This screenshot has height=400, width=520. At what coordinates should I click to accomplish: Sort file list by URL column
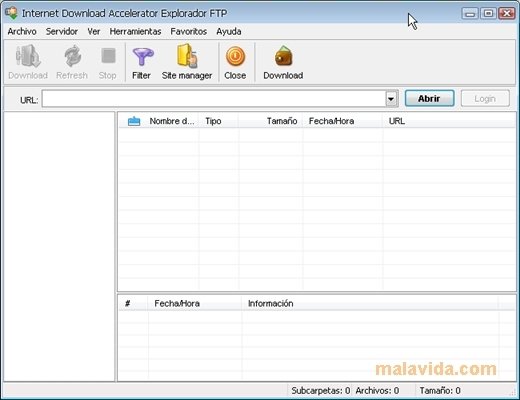pyautogui.click(x=449, y=121)
